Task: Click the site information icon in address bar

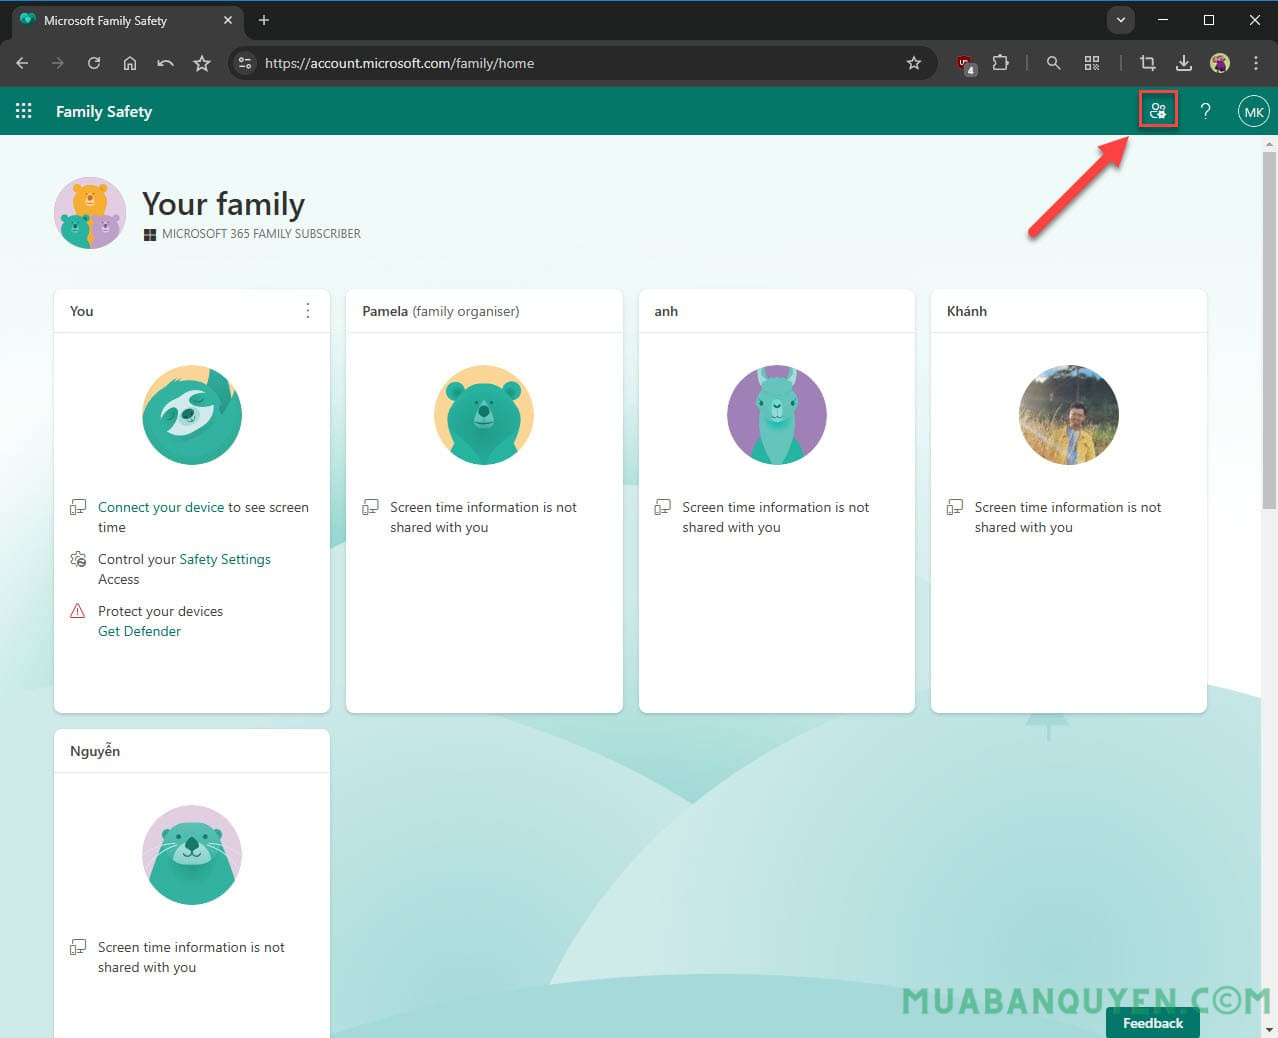Action: pyautogui.click(x=245, y=63)
